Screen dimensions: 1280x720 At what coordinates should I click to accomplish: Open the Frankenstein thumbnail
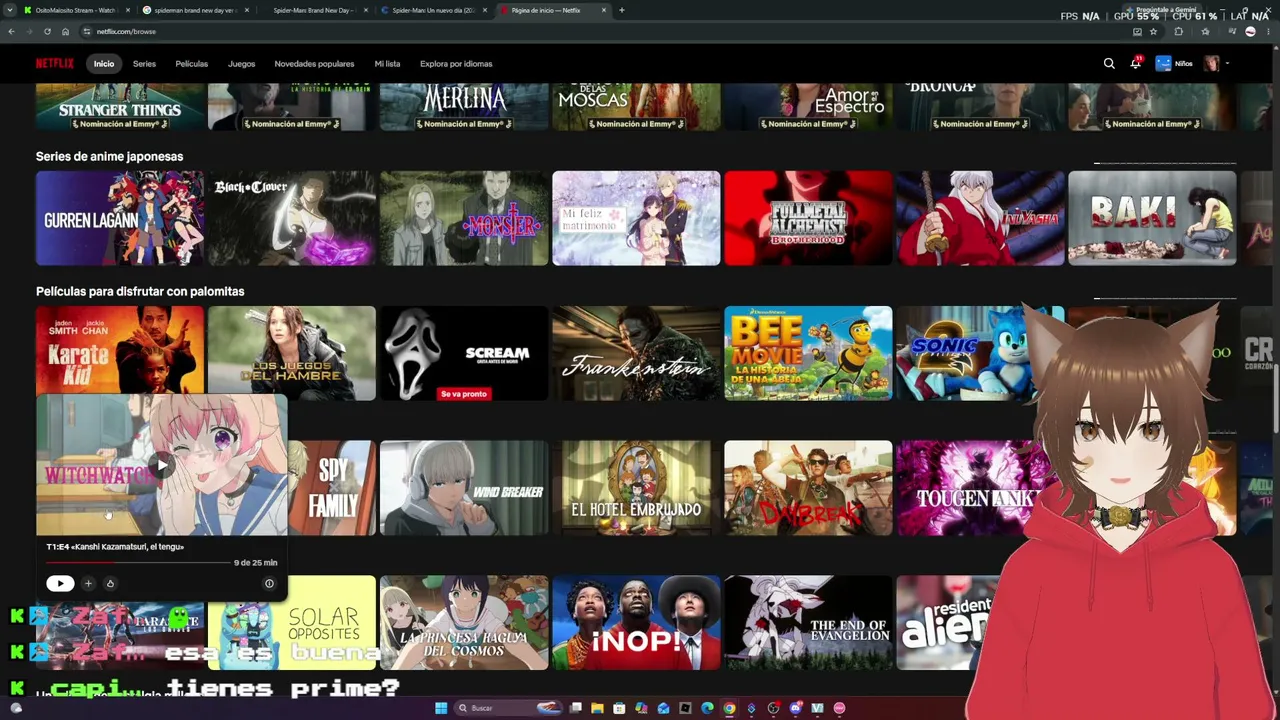(x=636, y=353)
